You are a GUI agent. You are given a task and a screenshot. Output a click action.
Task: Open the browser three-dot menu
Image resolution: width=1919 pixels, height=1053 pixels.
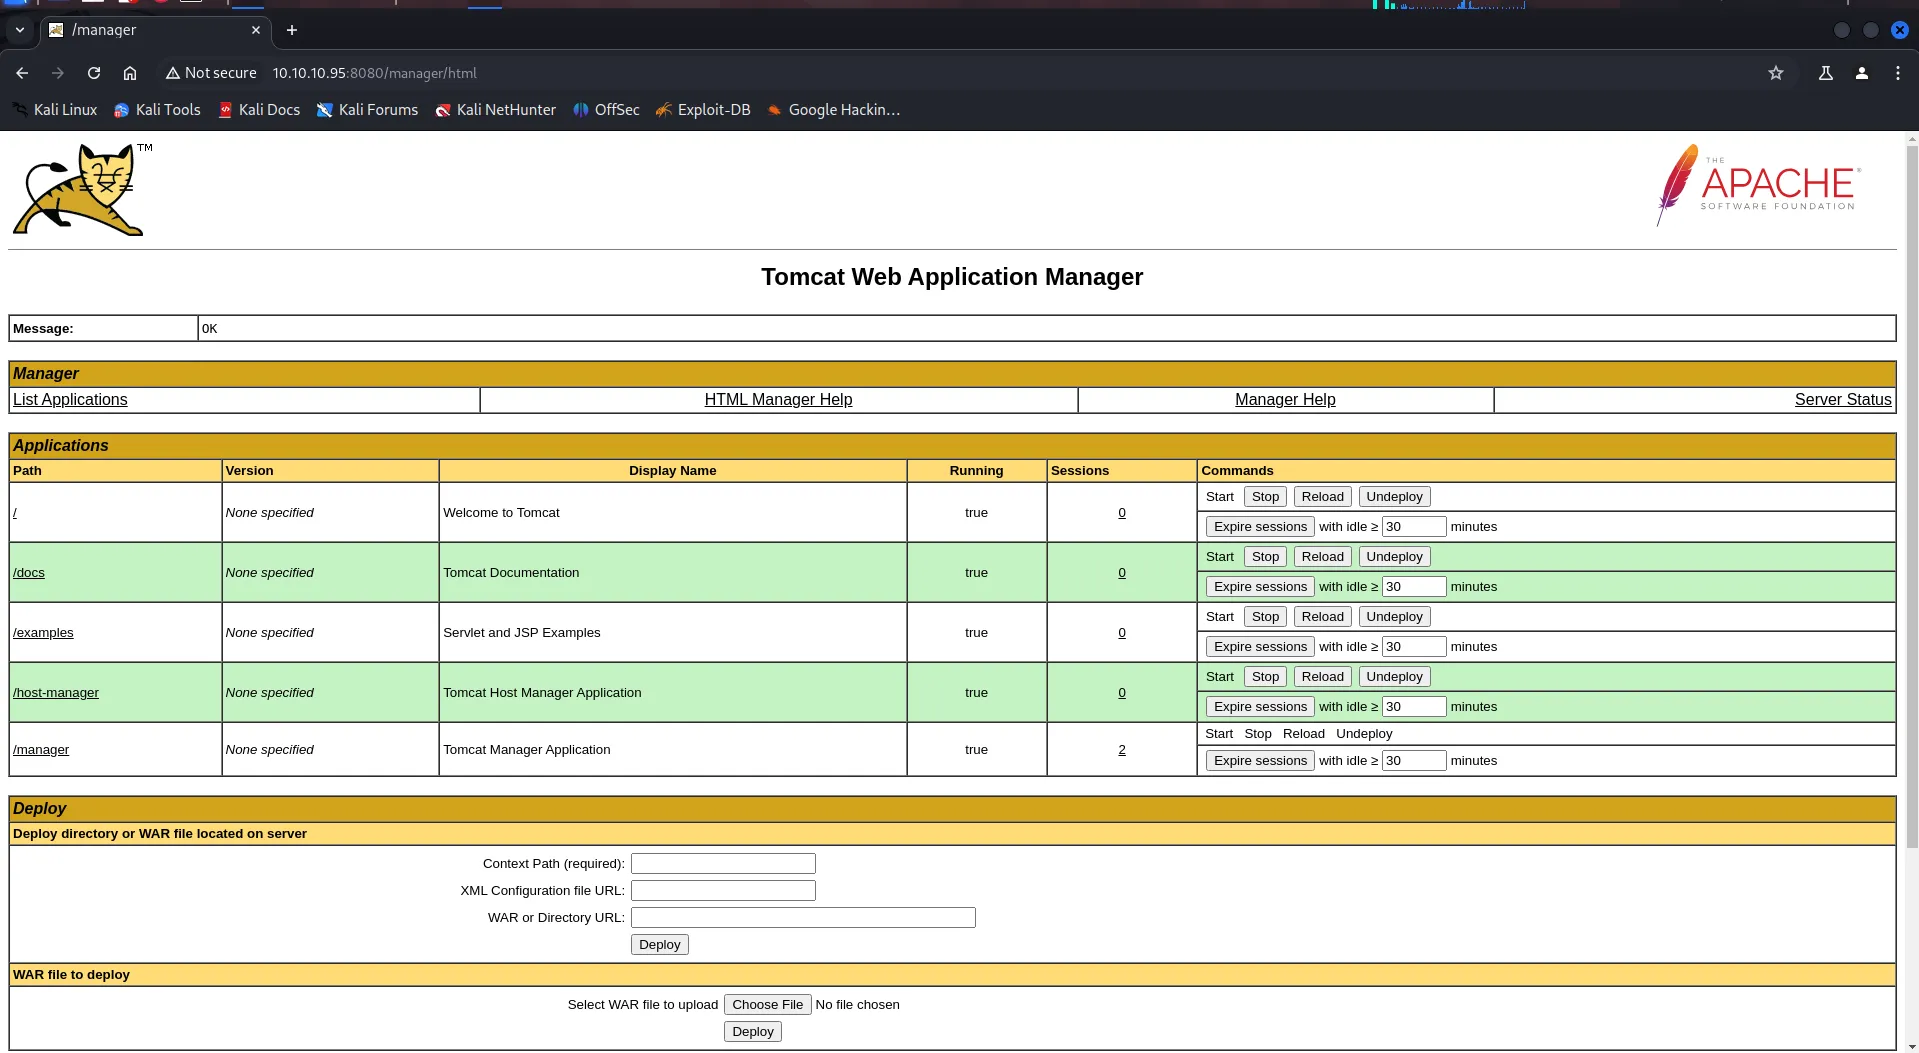tap(1898, 73)
